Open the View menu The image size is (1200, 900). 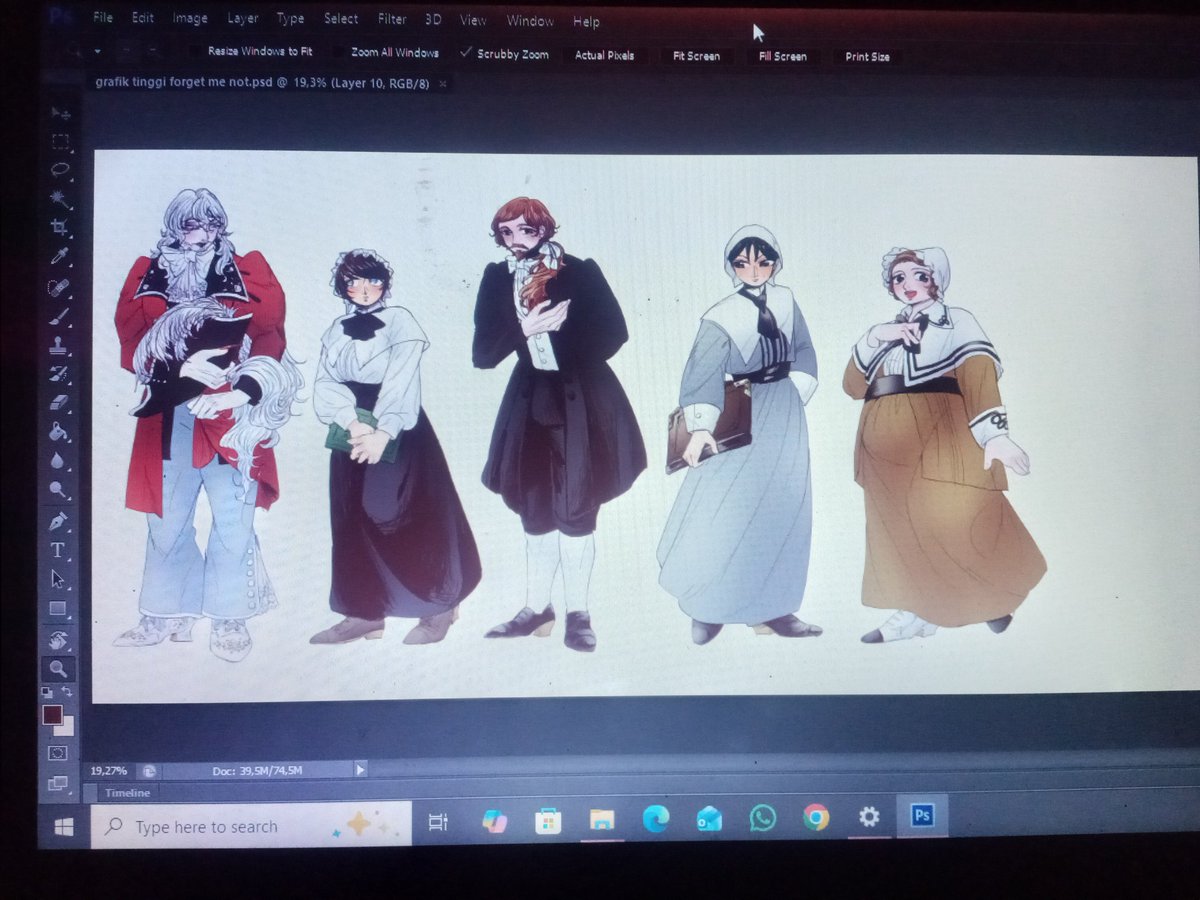pos(474,20)
